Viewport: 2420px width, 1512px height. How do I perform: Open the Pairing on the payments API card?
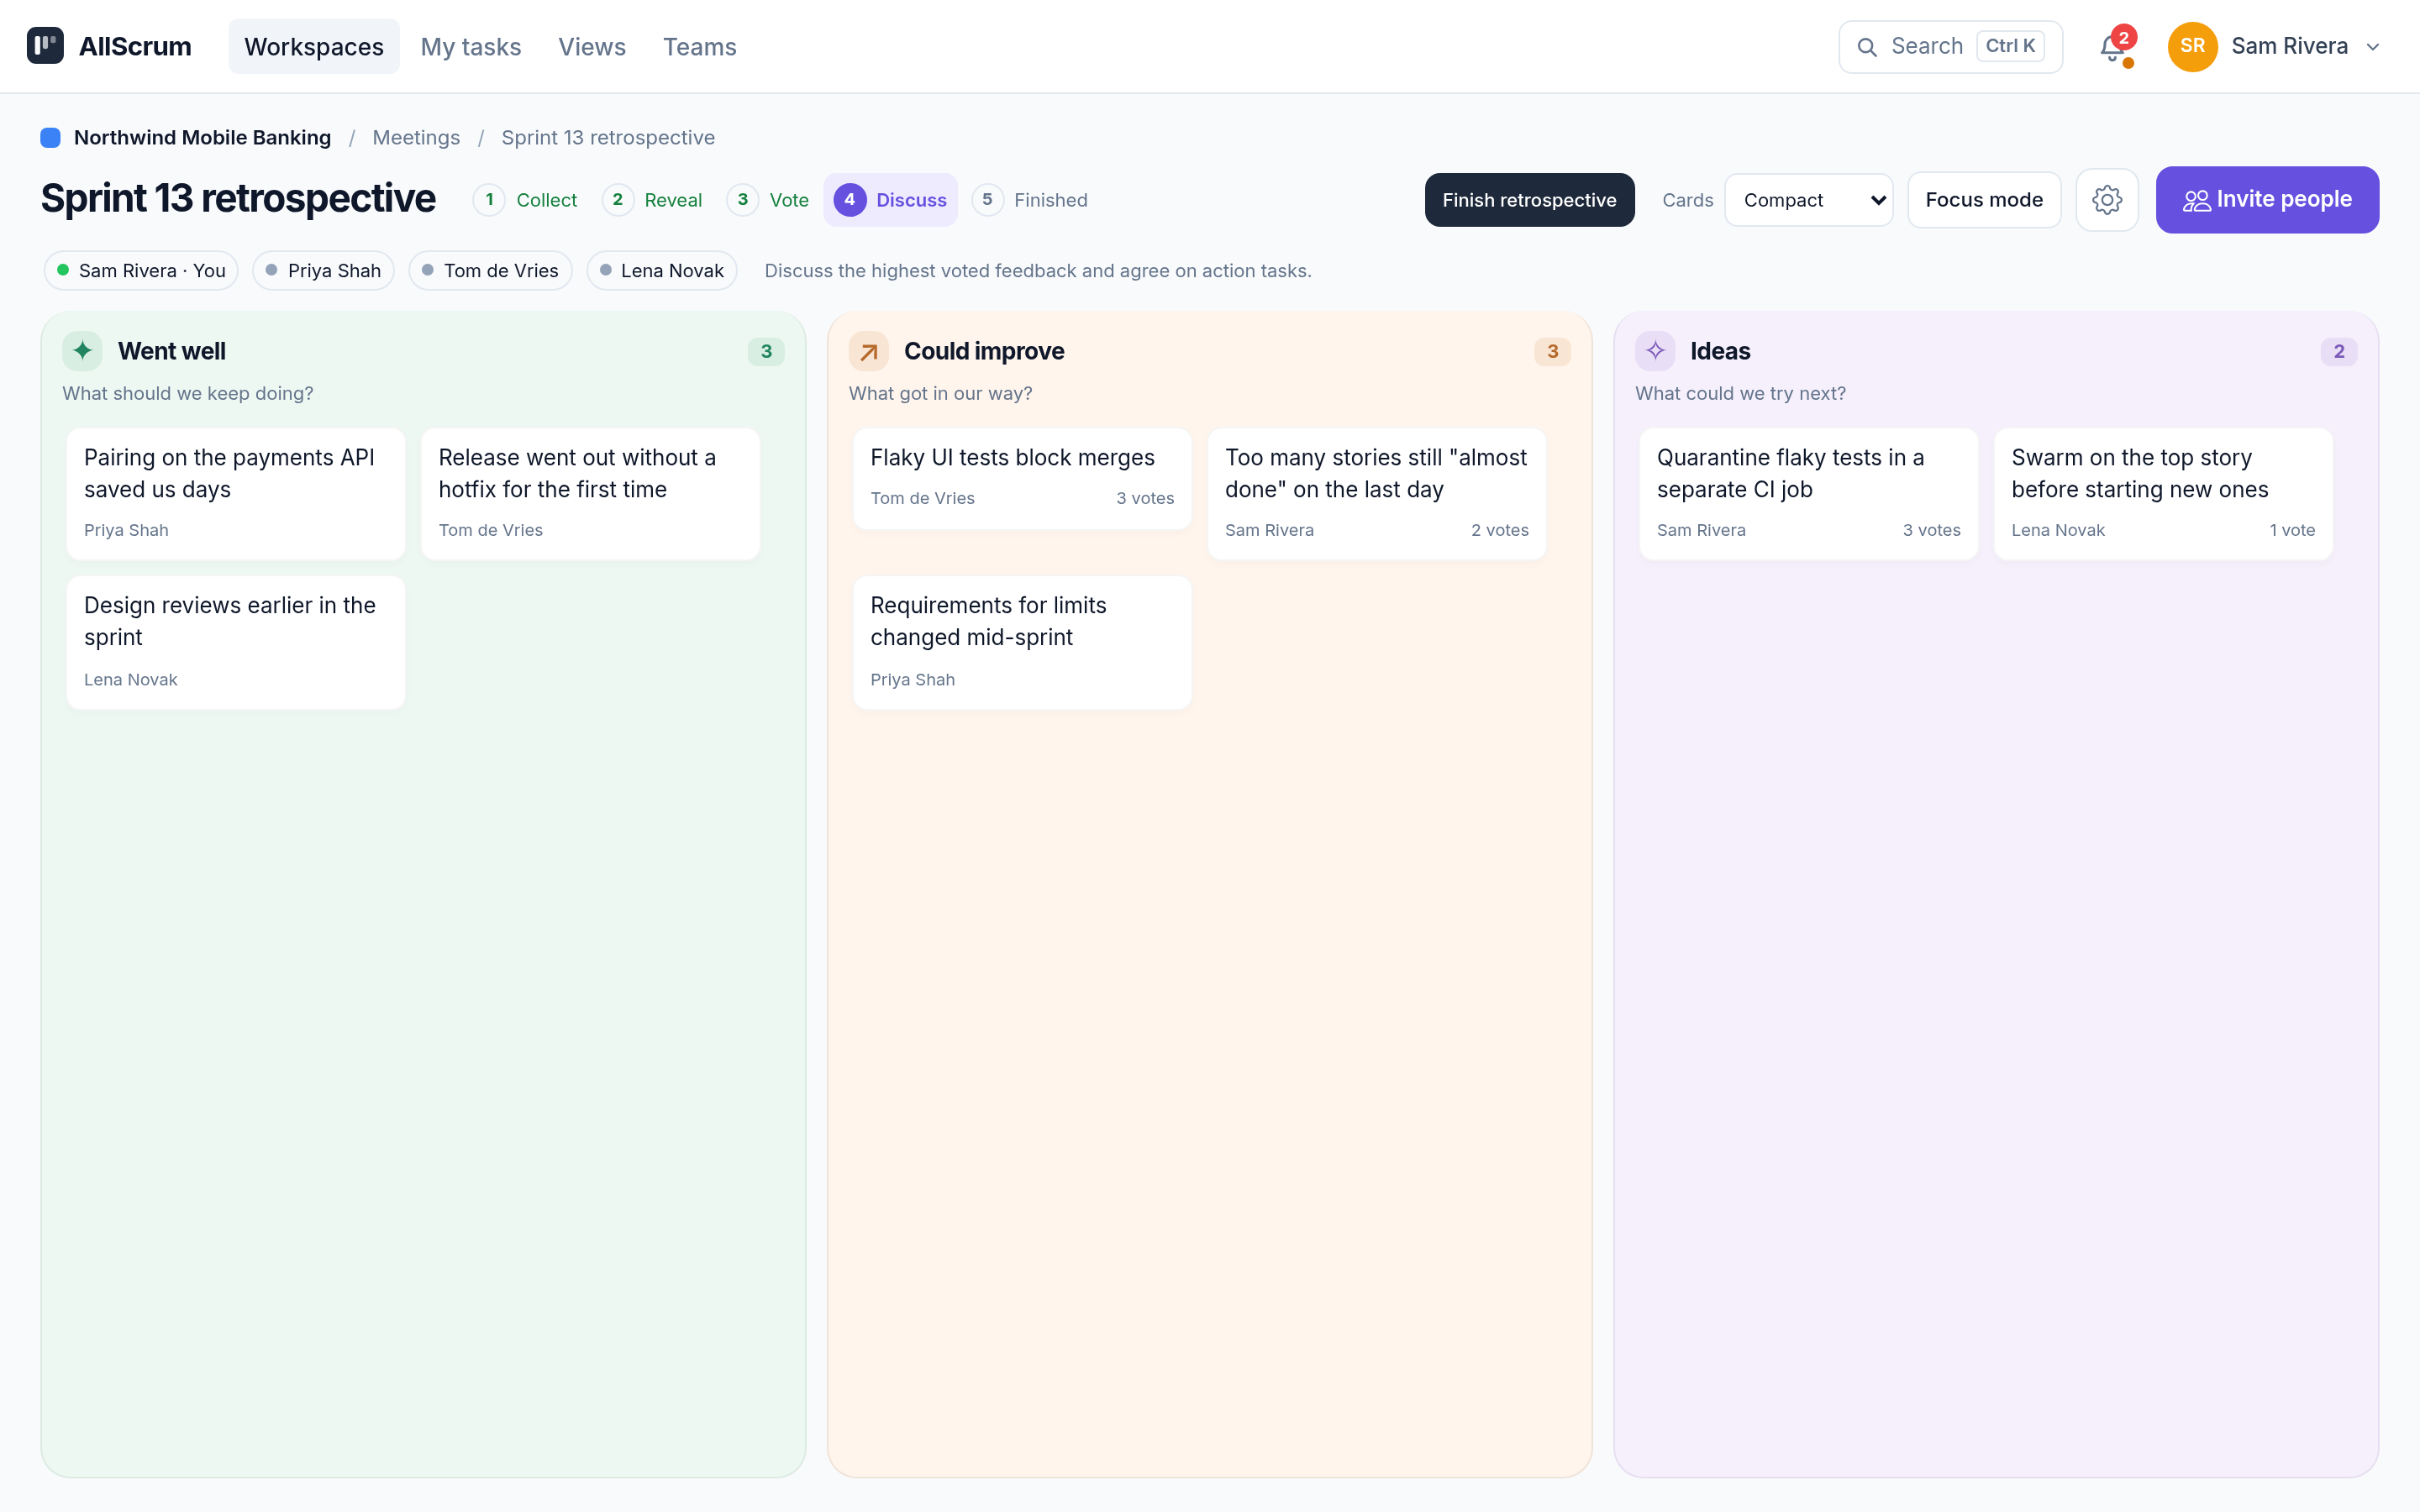236,494
